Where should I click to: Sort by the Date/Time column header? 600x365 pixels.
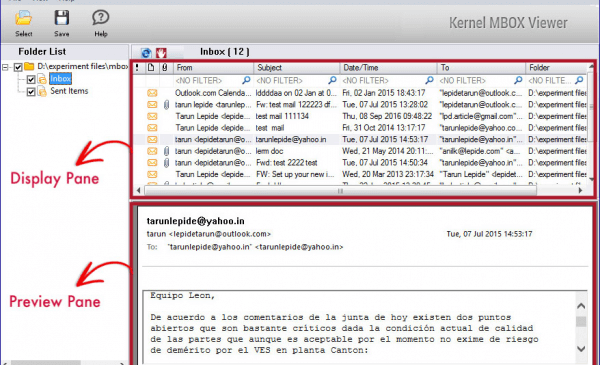click(388, 68)
